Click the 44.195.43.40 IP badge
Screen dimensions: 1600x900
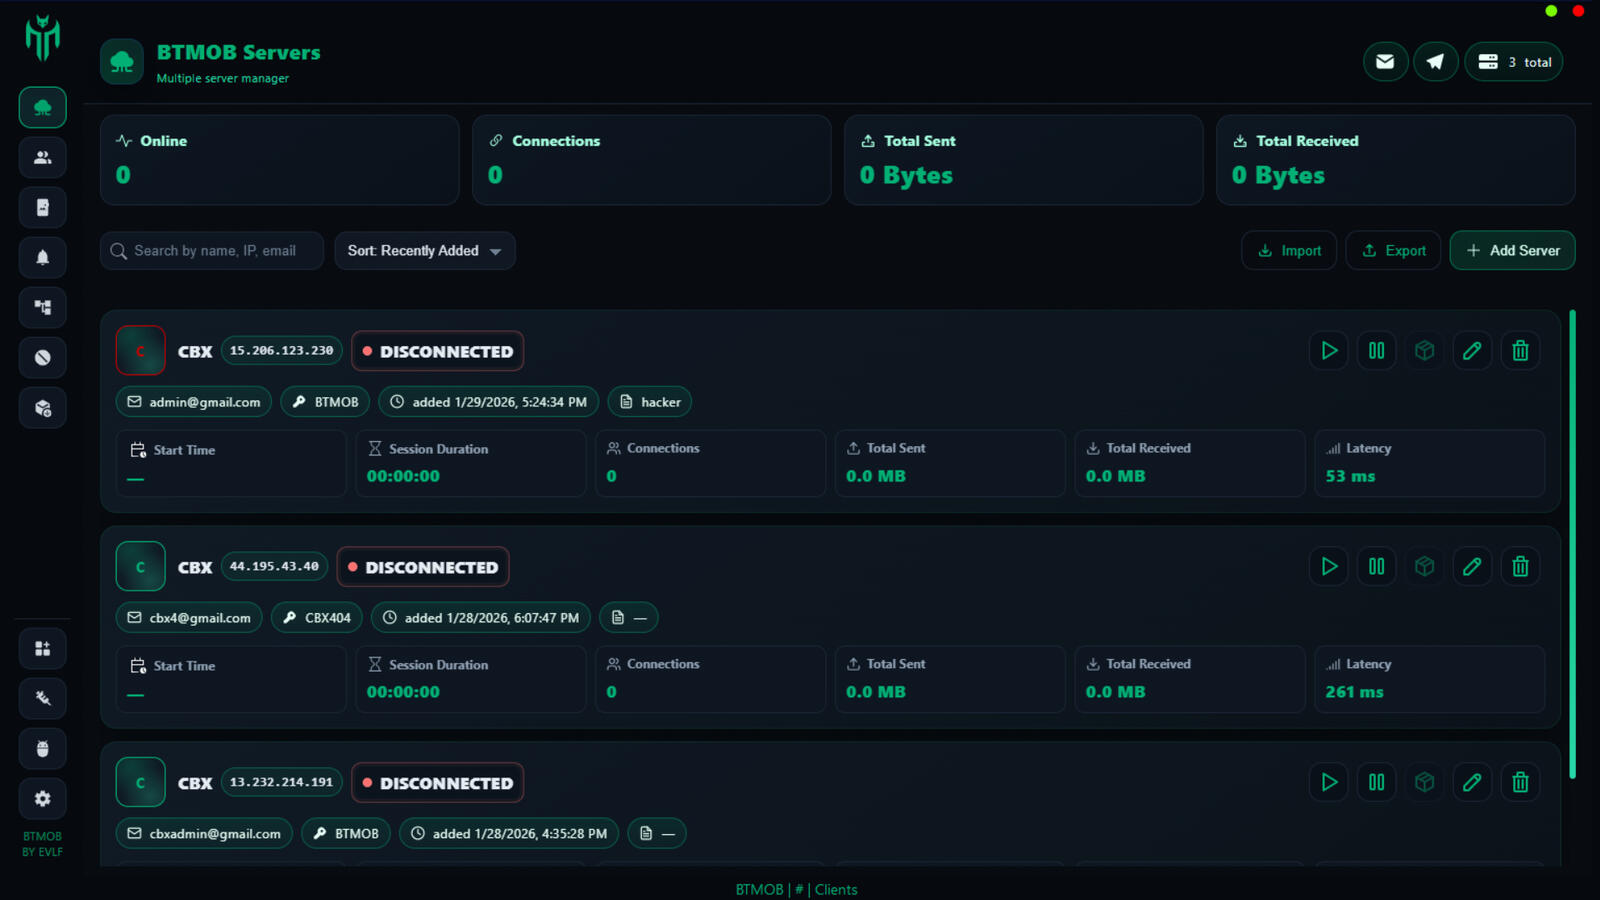pos(274,567)
